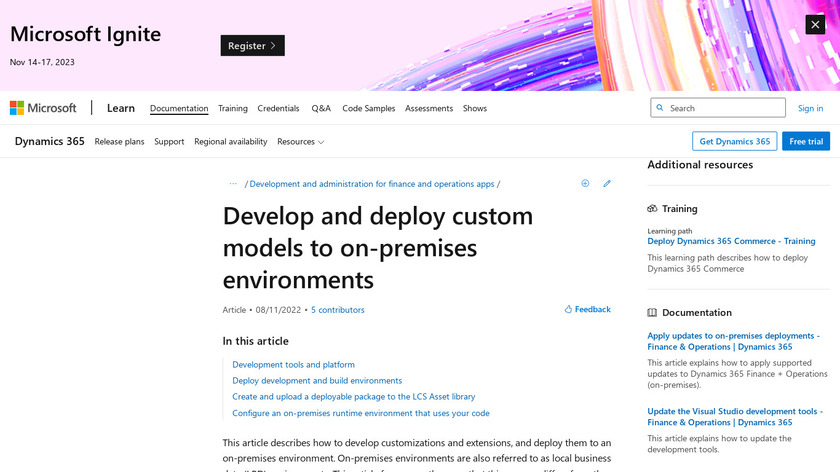
Task: Open the 5 contributors link
Action: tap(337, 310)
